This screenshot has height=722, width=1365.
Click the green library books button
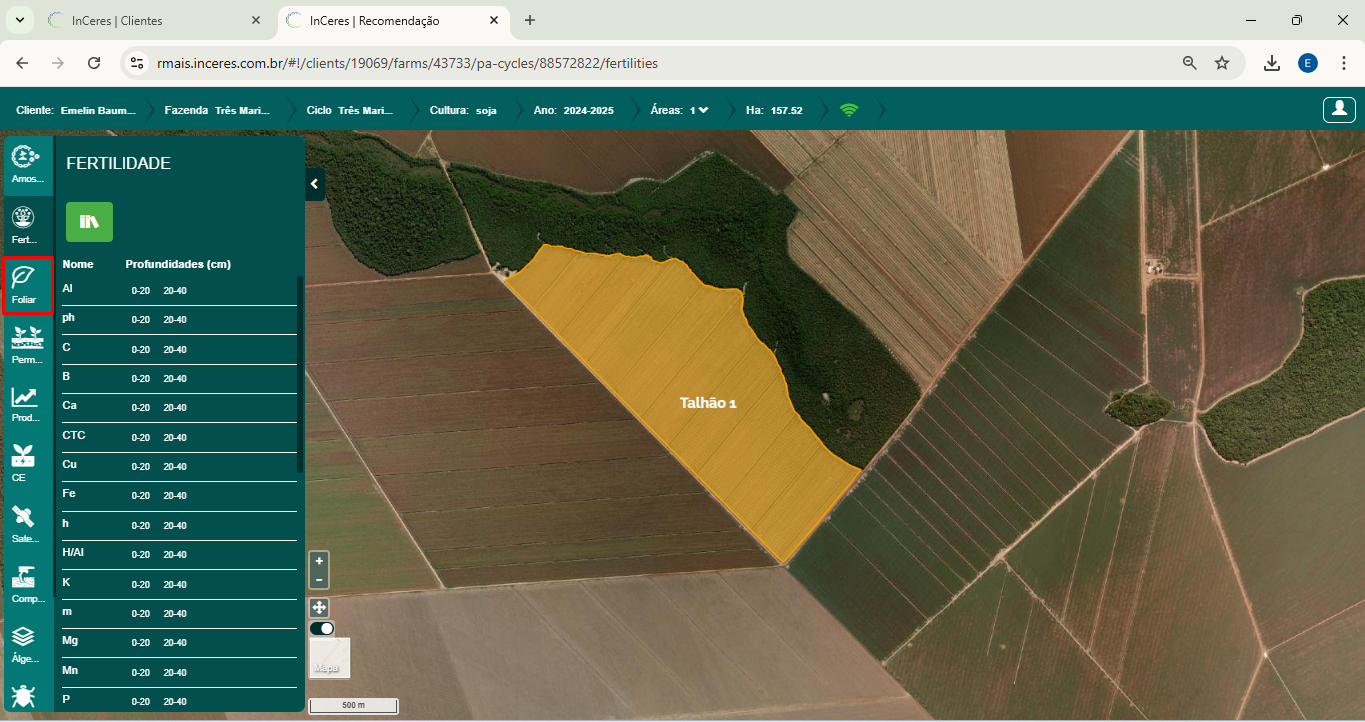coord(89,222)
